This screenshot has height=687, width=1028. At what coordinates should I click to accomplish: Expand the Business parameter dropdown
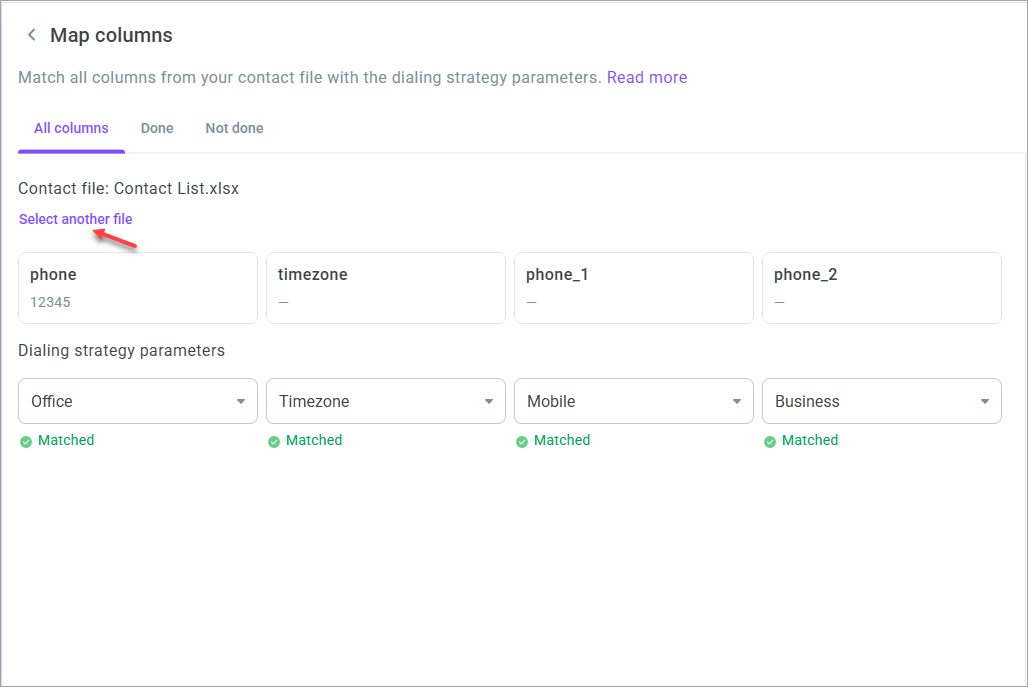tap(882, 401)
